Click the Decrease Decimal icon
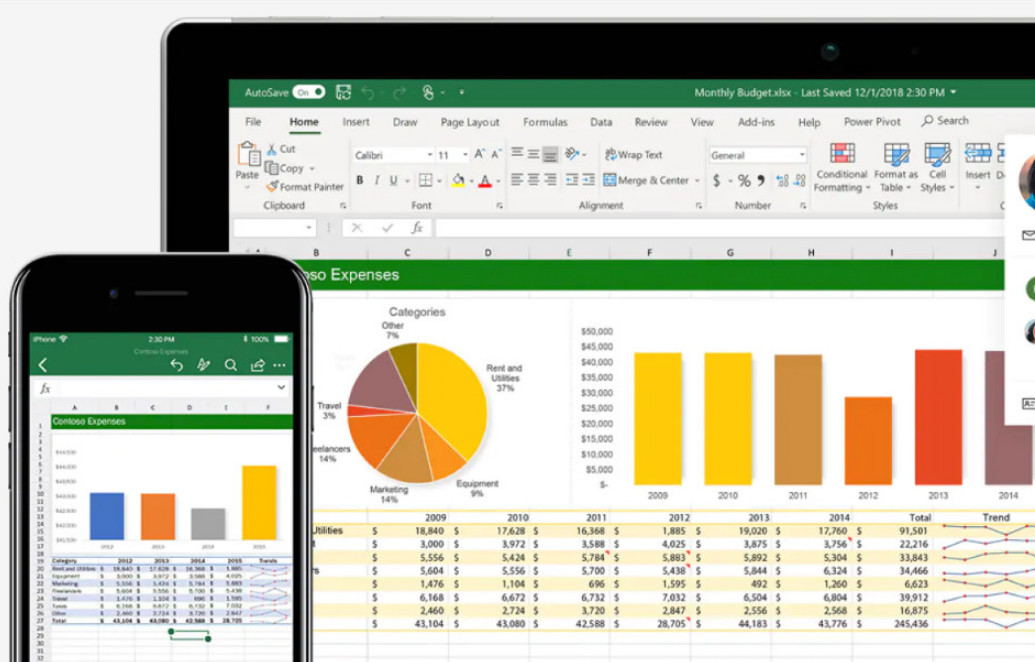This screenshot has width=1035, height=662. pos(800,180)
